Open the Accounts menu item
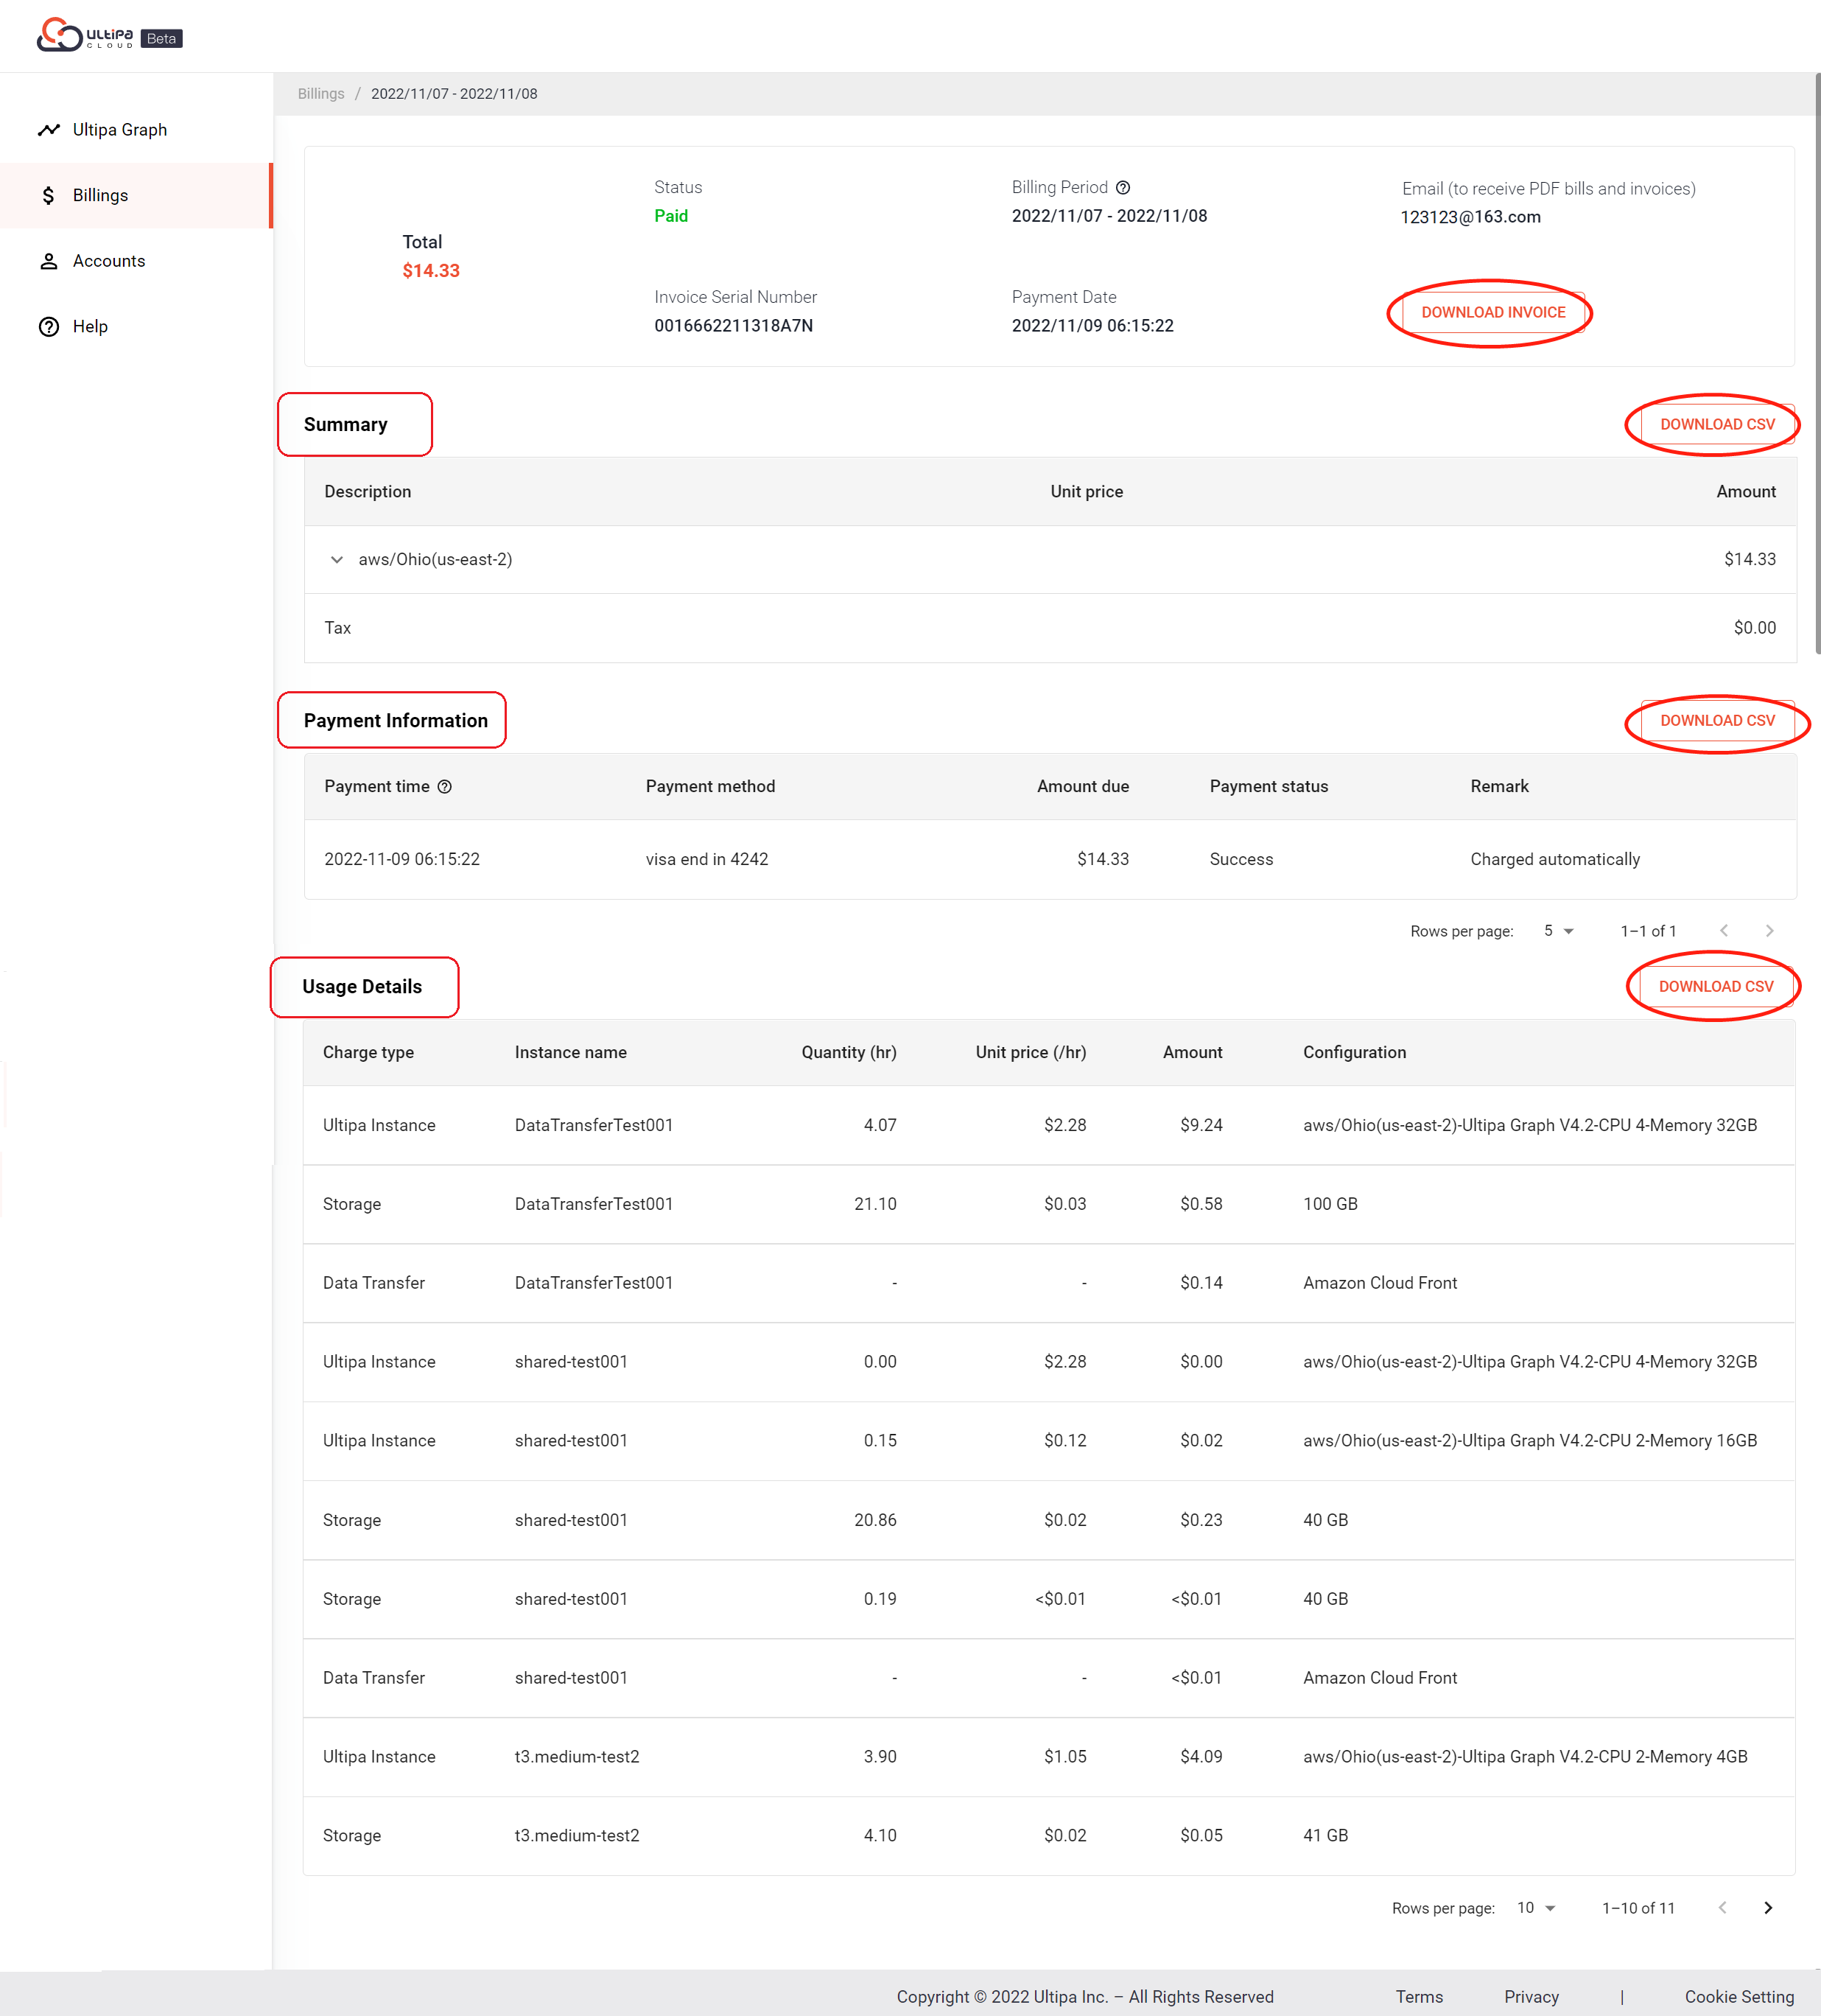This screenshot has height=2016, width=1821. click(136, 261)
